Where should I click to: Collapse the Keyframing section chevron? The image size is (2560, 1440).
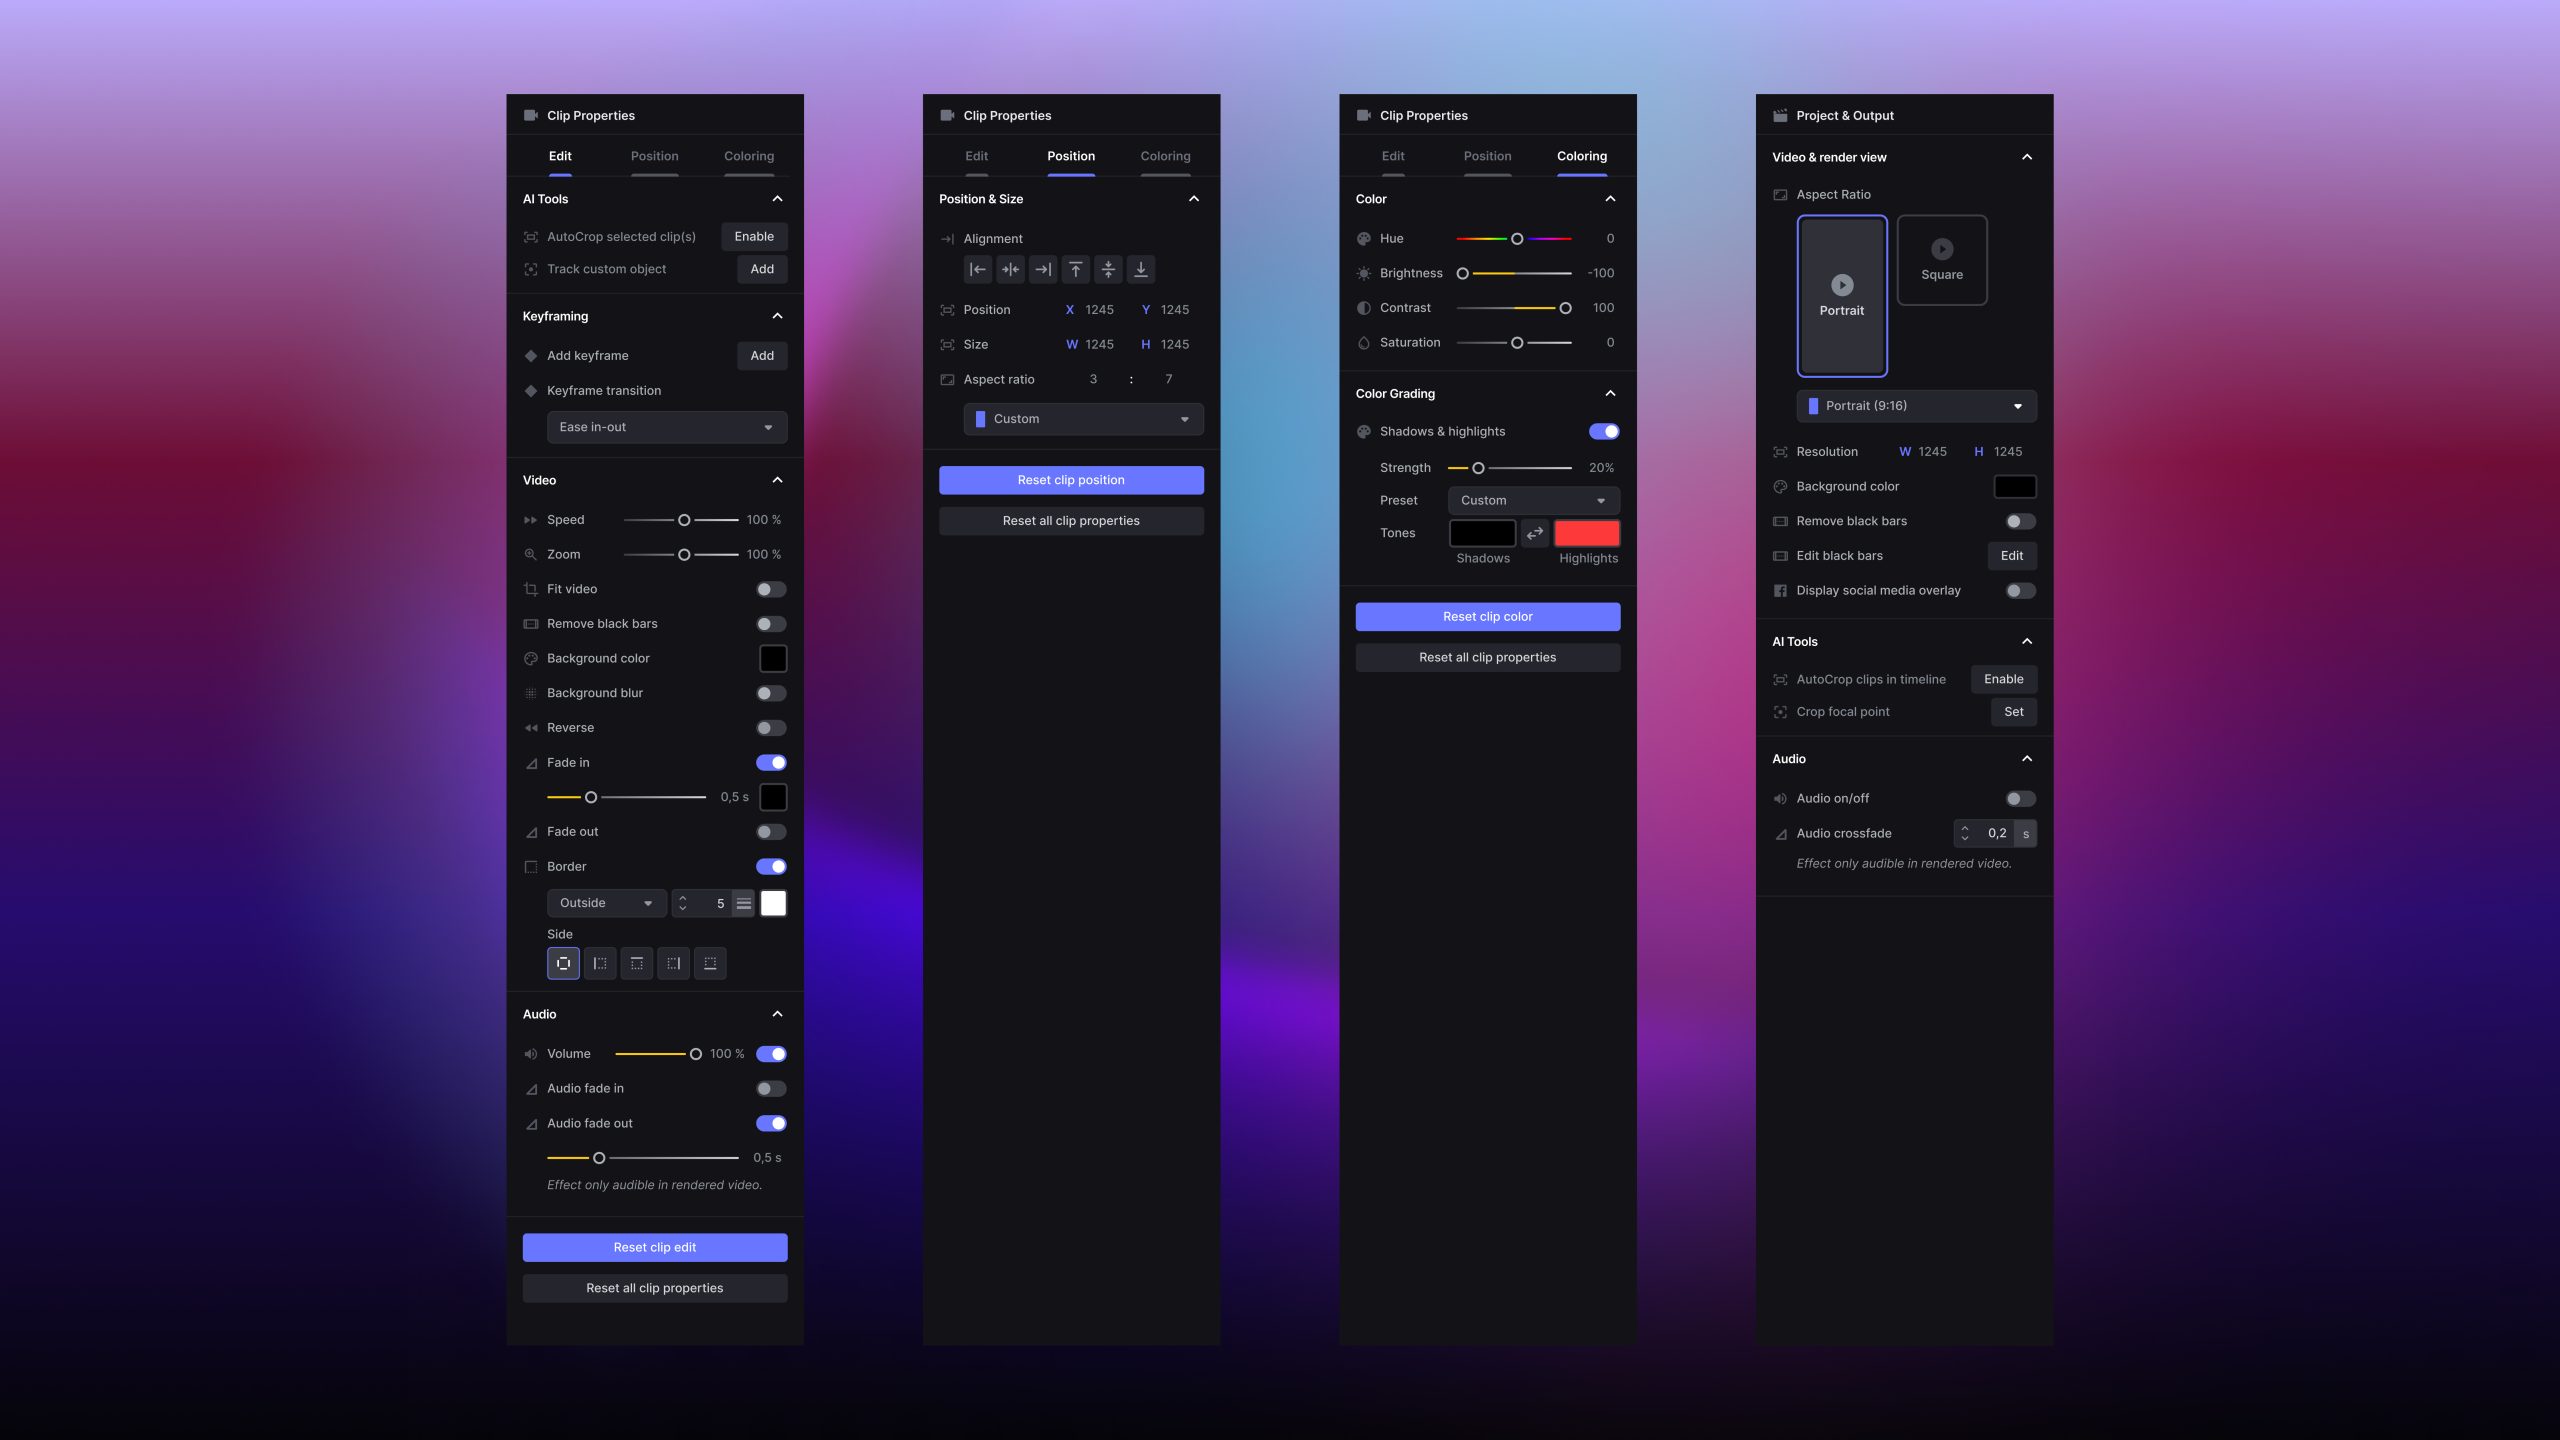tap(777, 316)
